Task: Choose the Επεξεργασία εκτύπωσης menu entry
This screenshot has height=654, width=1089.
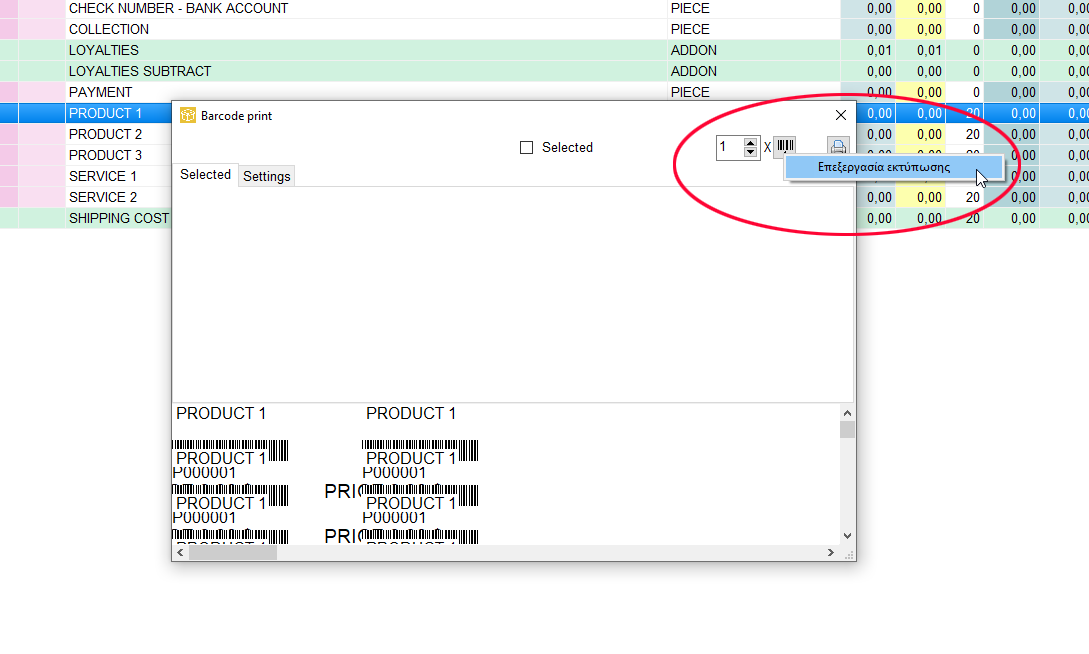Action: 894,167
